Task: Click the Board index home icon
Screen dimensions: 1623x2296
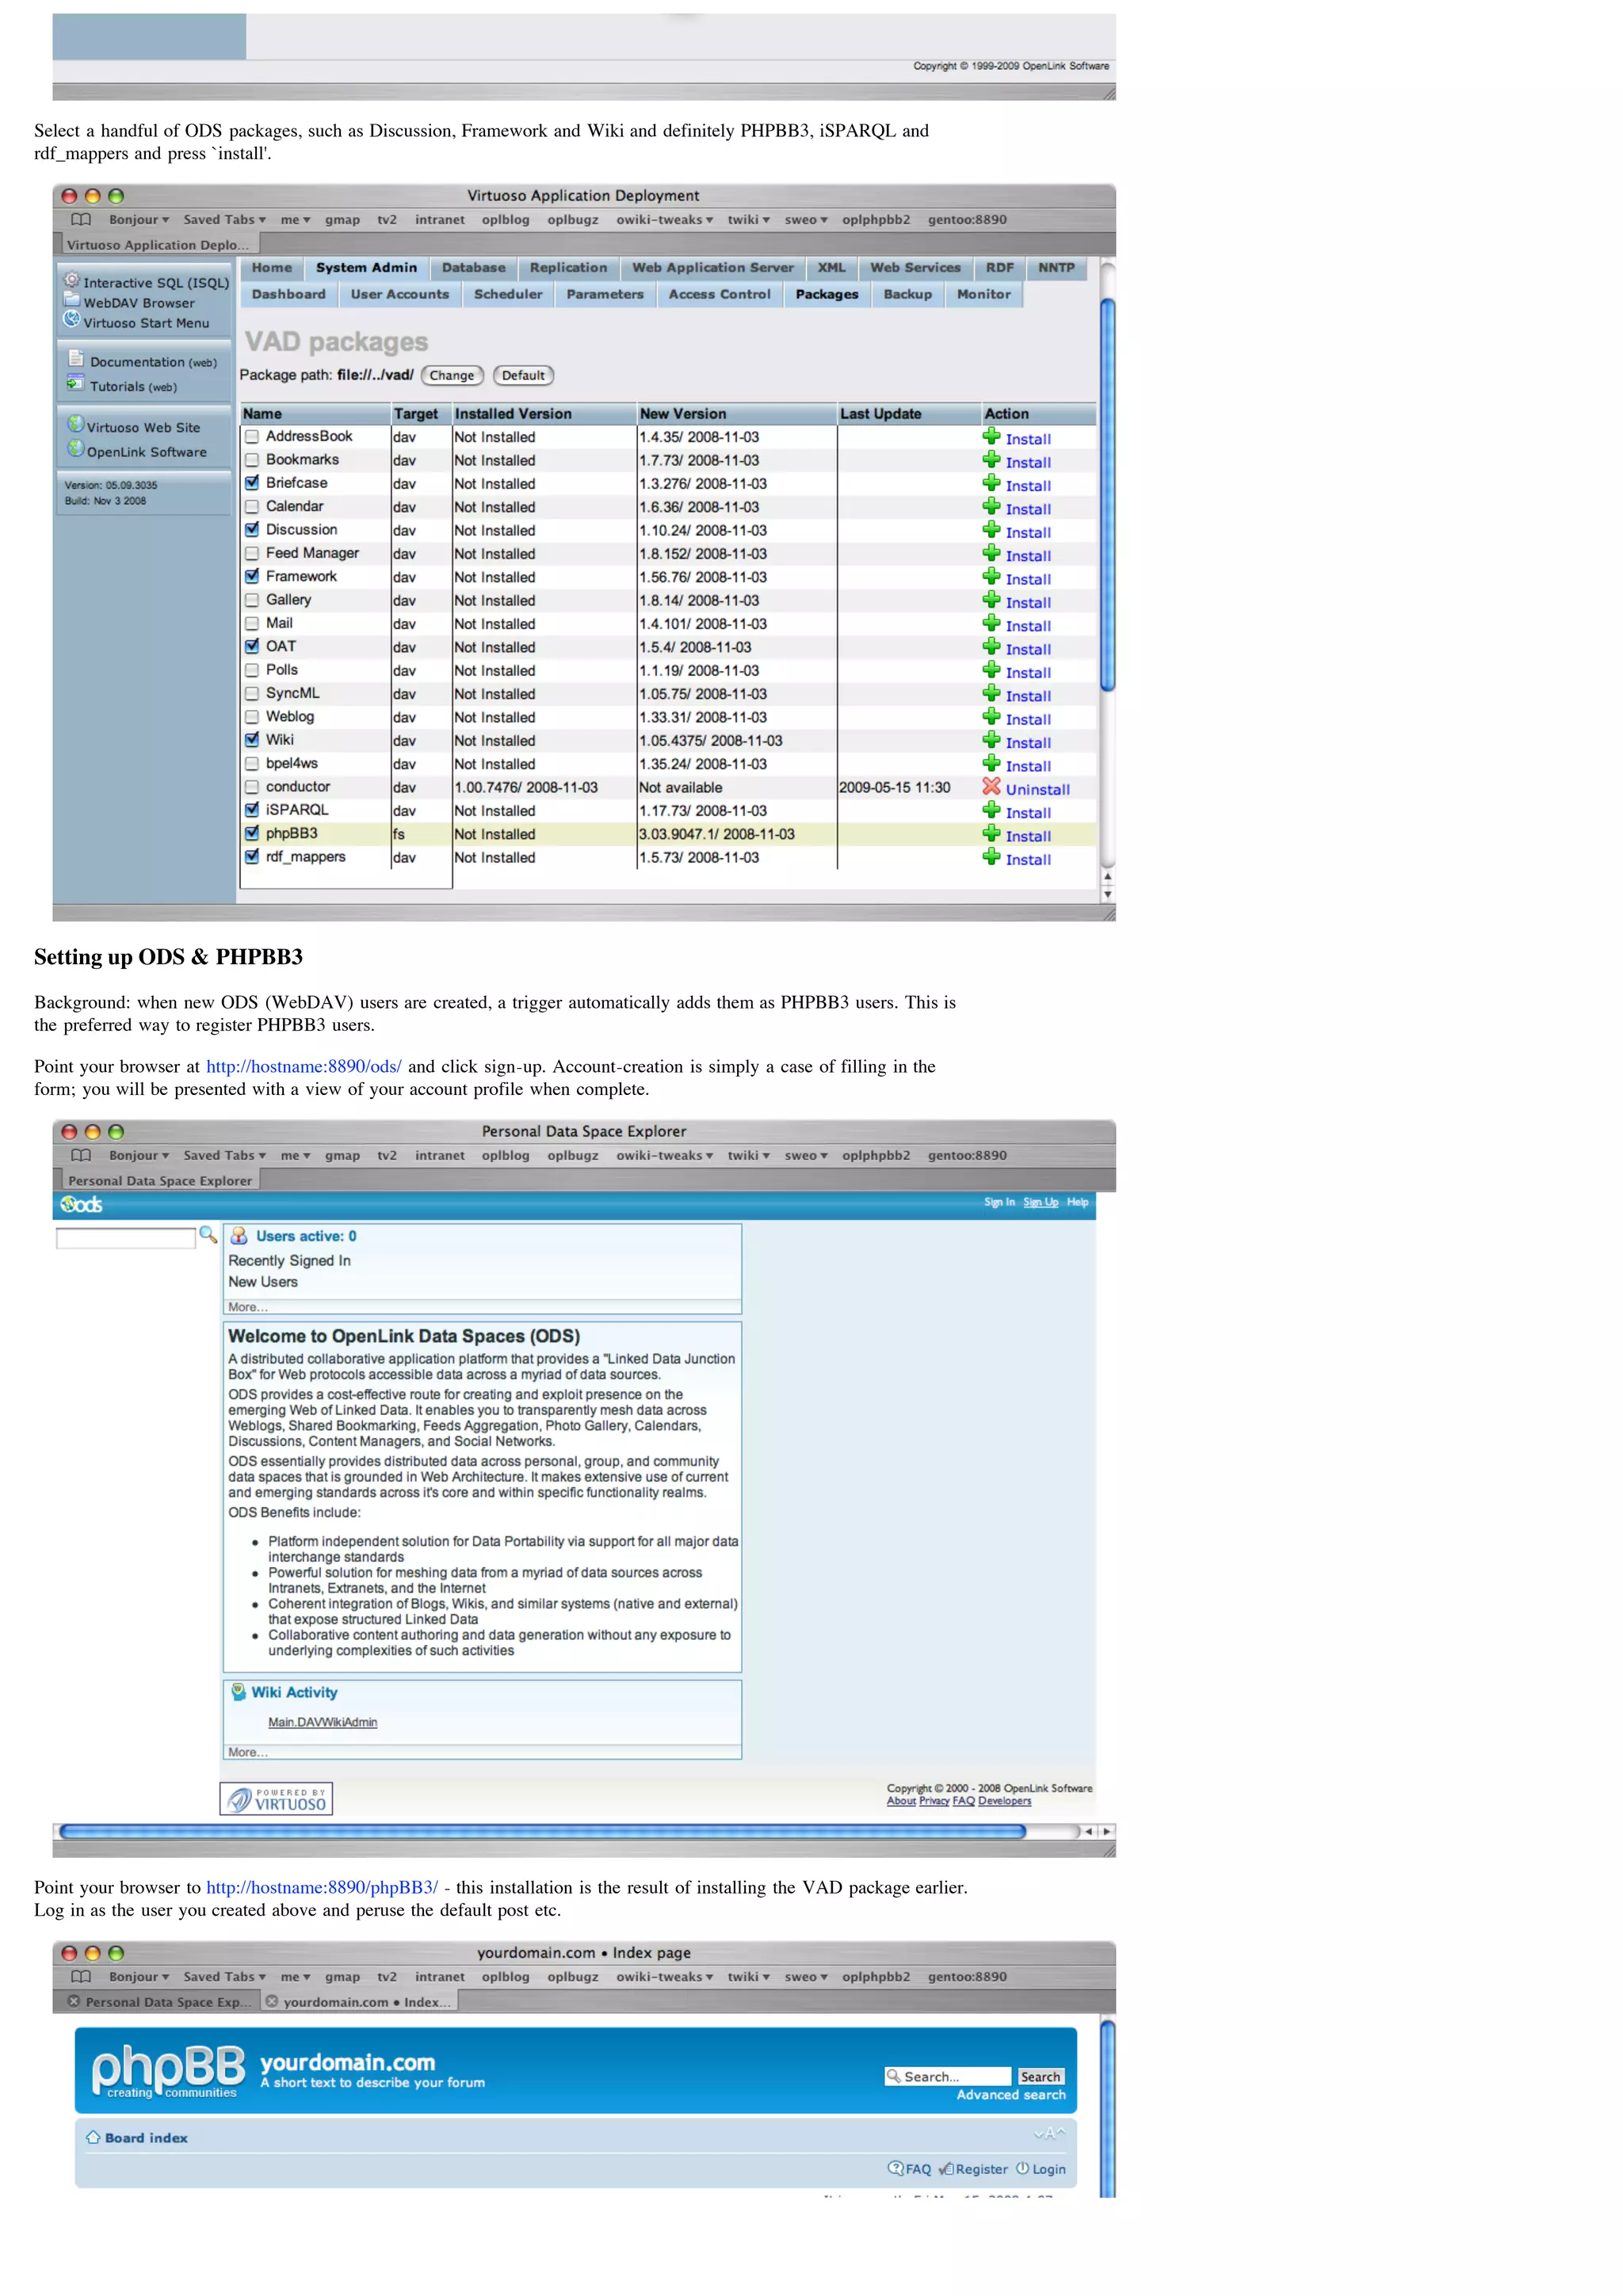Action: coord(93,2138)
